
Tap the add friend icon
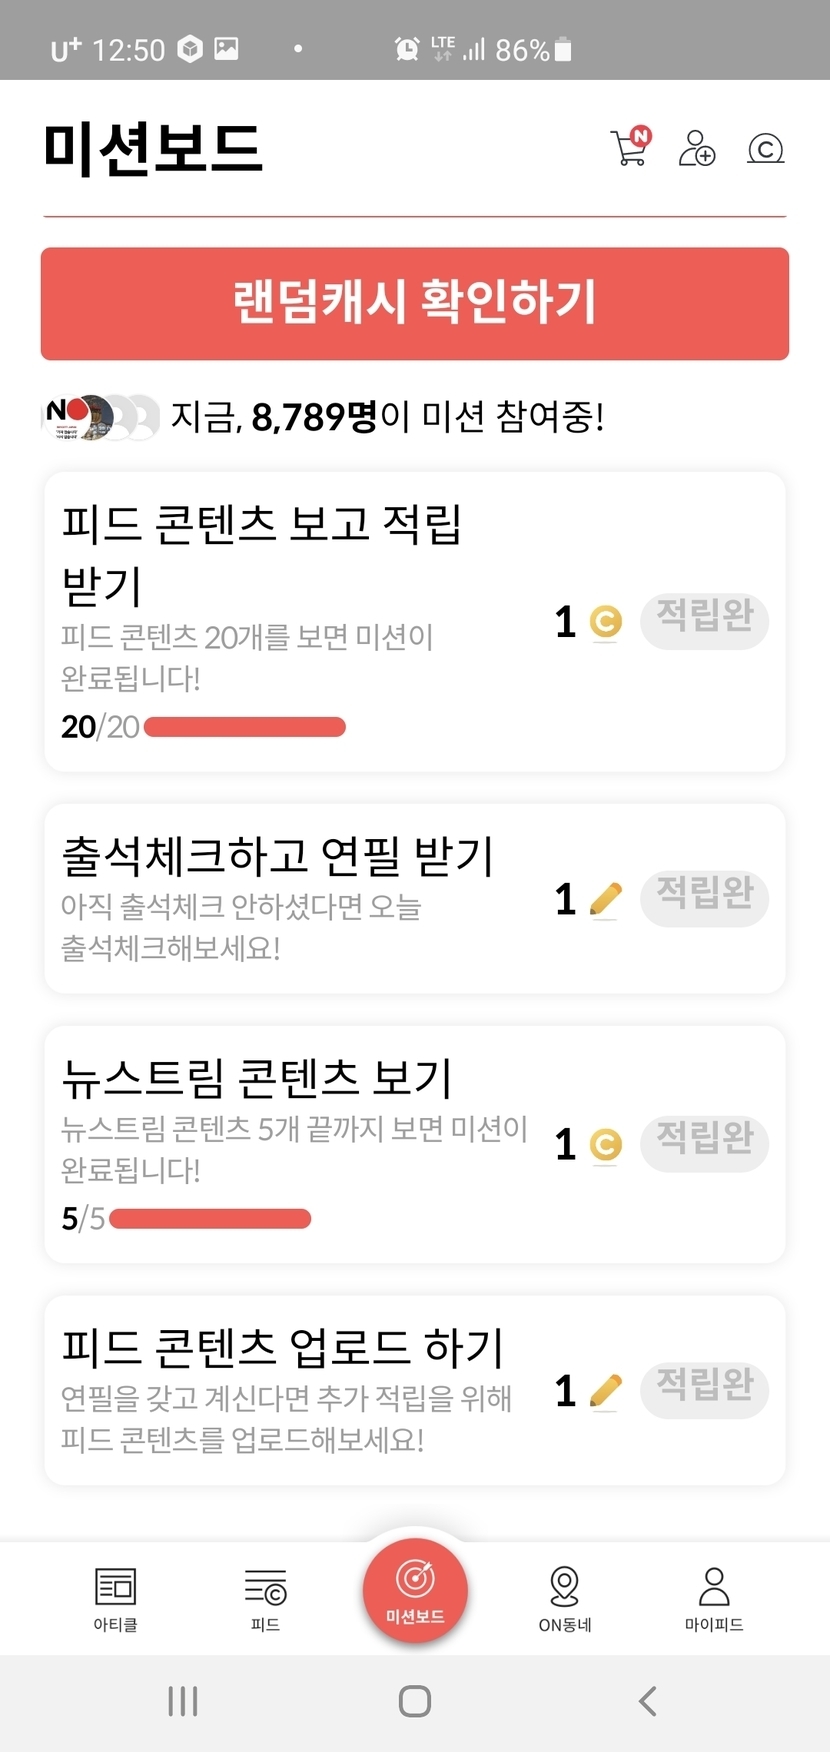(x=697, y=148)
